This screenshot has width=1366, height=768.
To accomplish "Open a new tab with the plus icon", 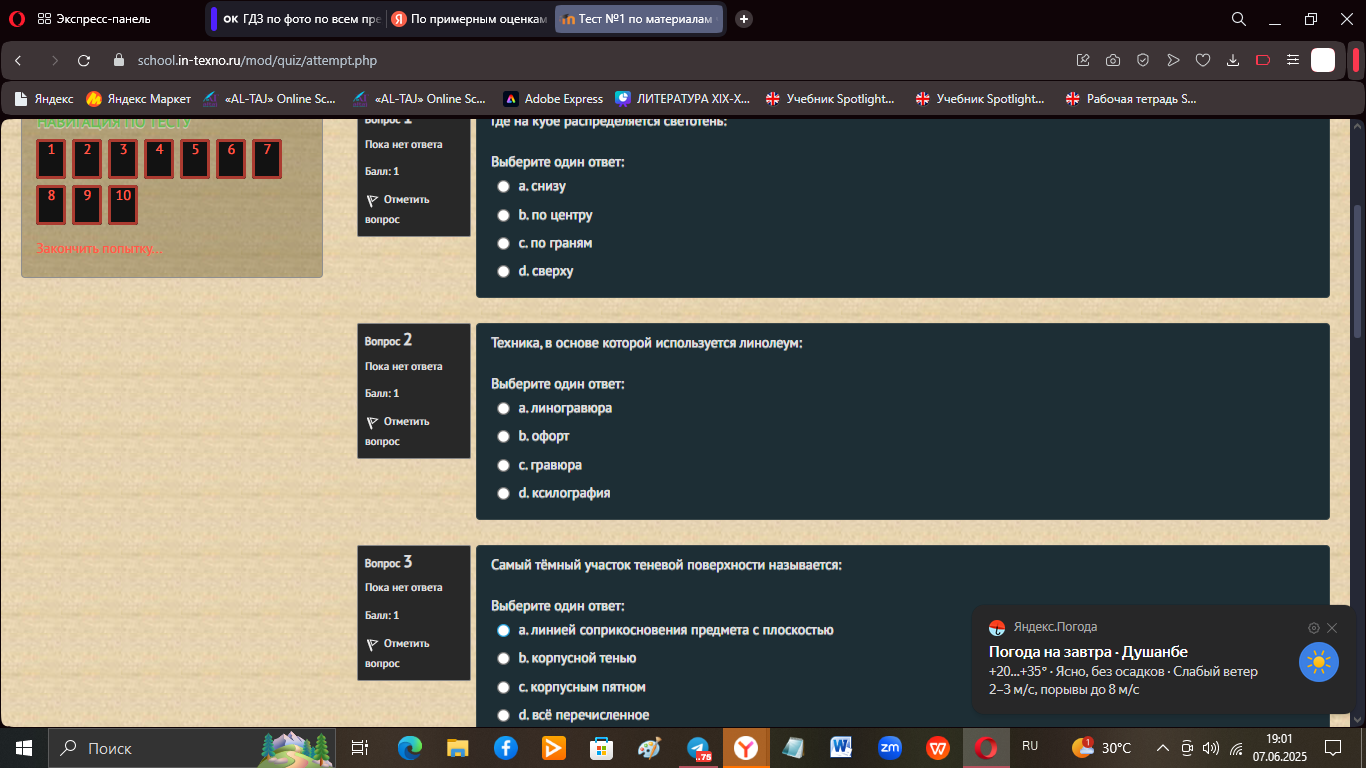I will point(744,19).
